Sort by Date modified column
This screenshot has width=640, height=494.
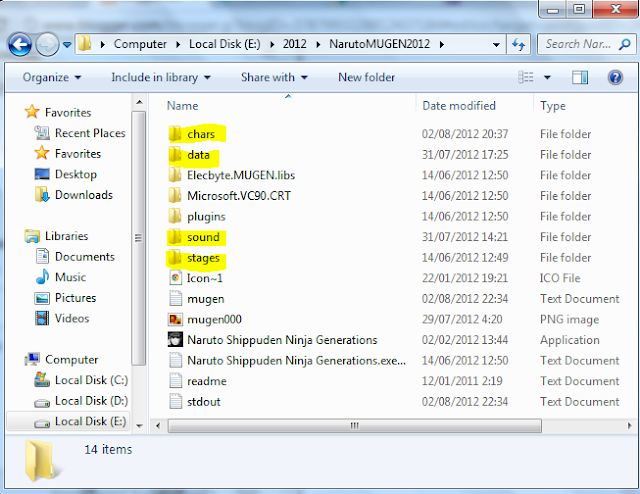click(x=459, y=106)
